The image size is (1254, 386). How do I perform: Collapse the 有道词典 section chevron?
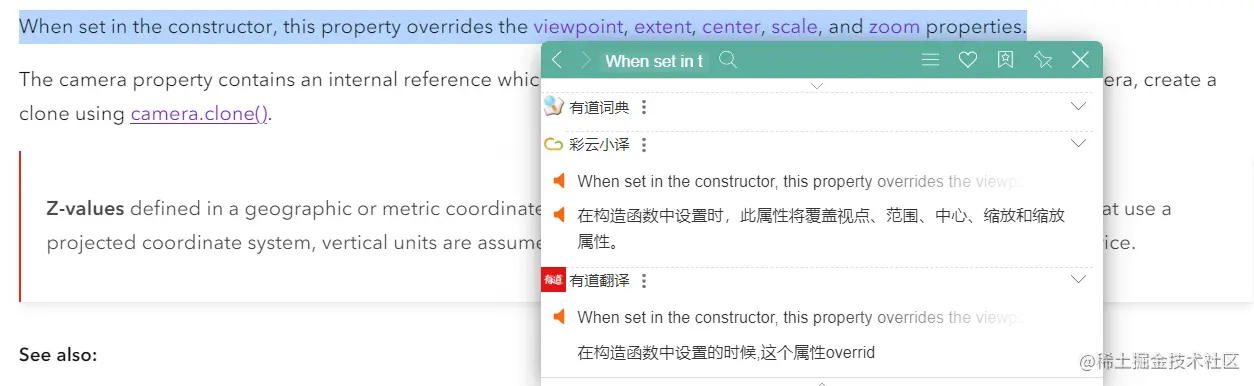pos(1078,106)
